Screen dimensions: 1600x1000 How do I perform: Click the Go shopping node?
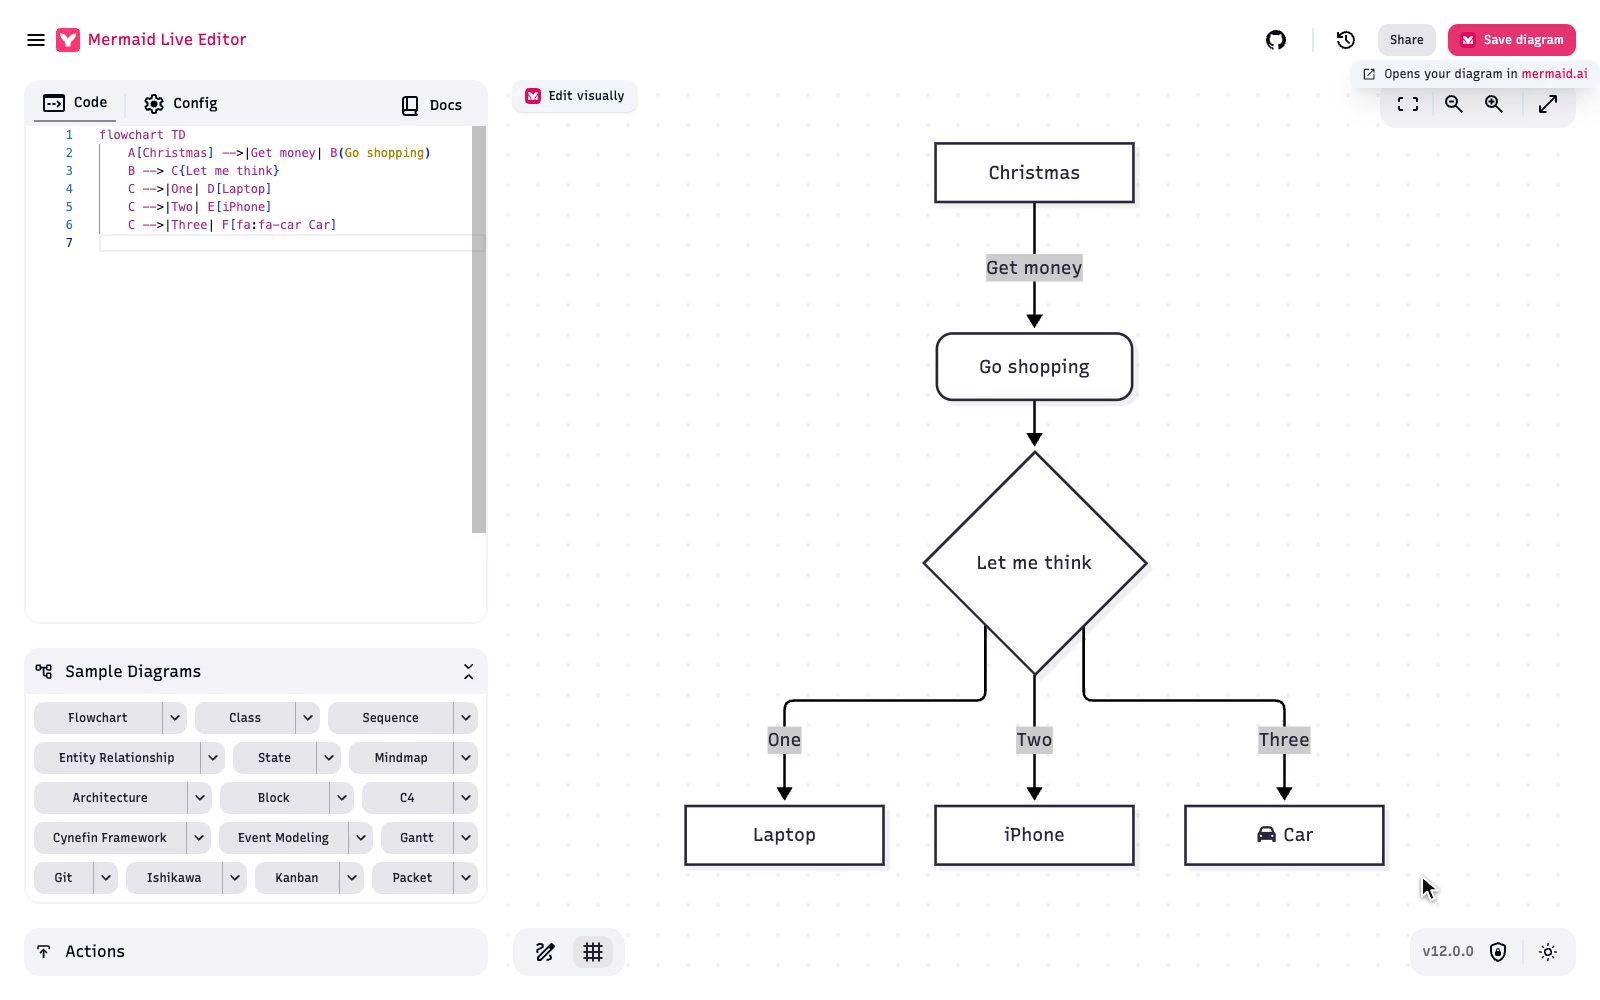coord(1034,367)
